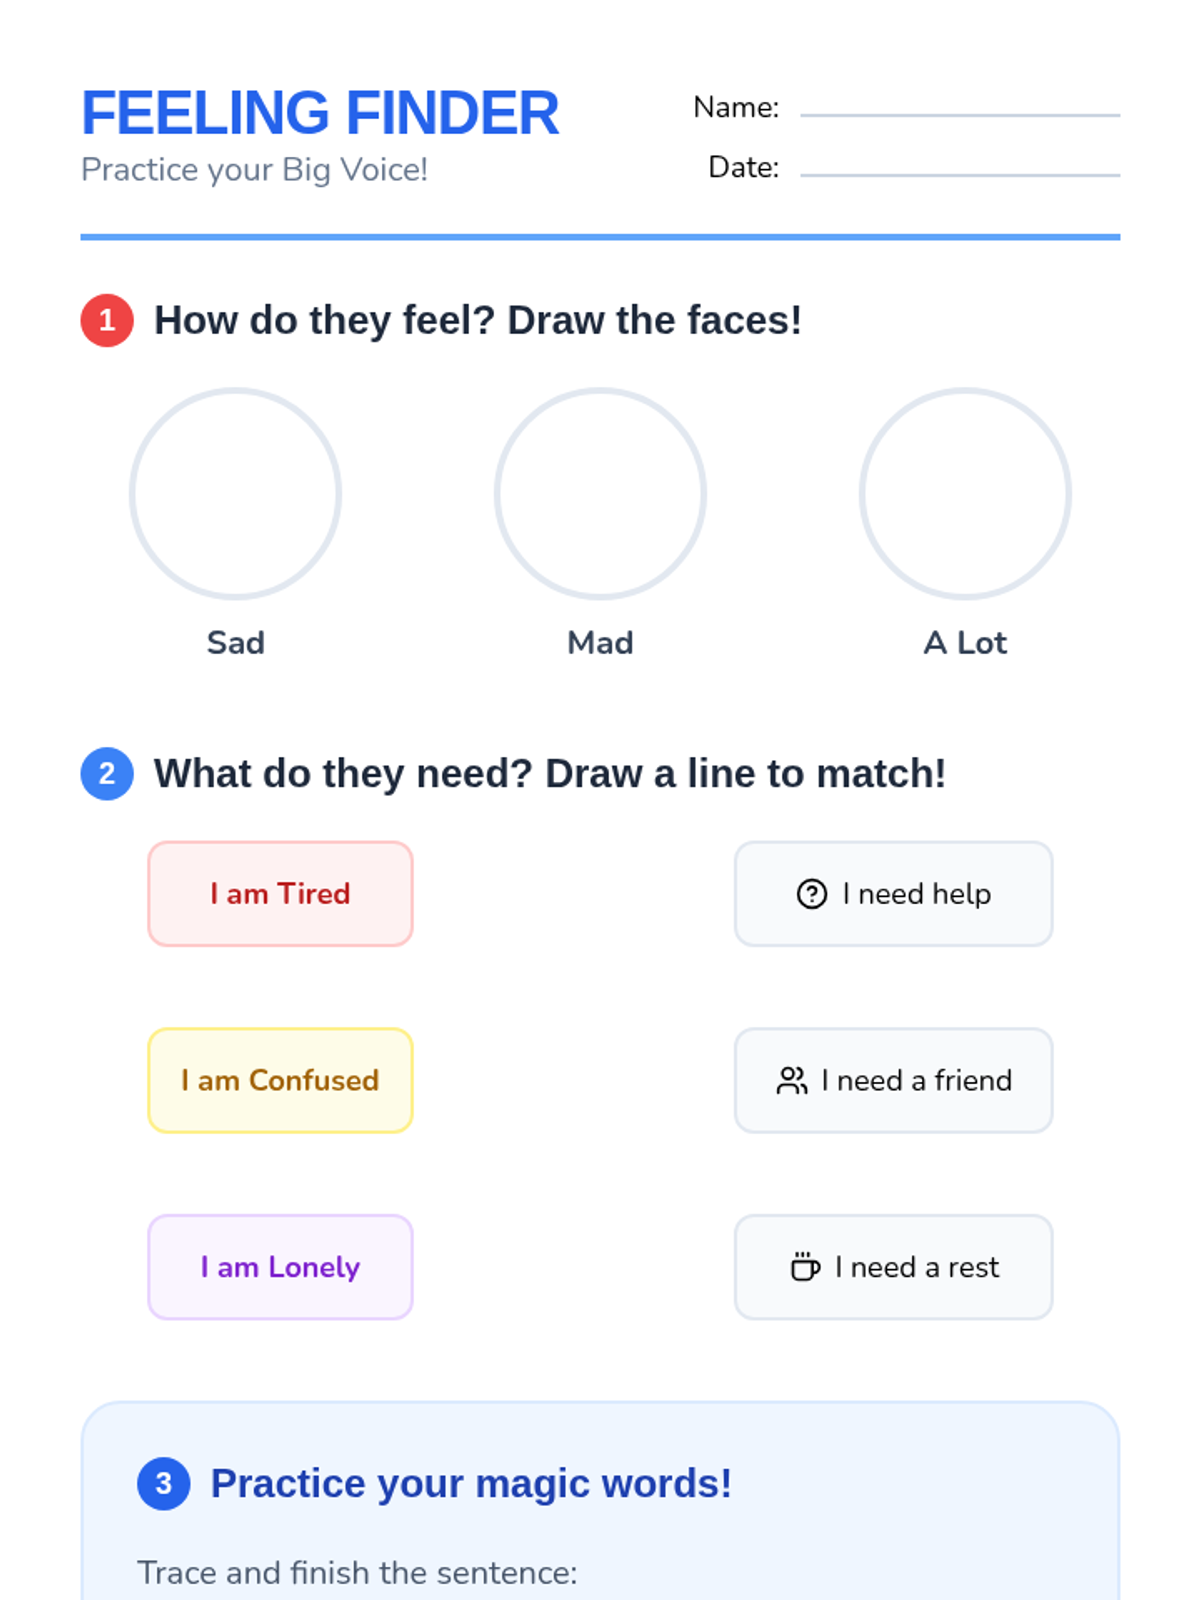This screenshot has height=1600, width=1200.
Task: Click the coffee cup rest icon
Action: click(x=805, y=1267)
